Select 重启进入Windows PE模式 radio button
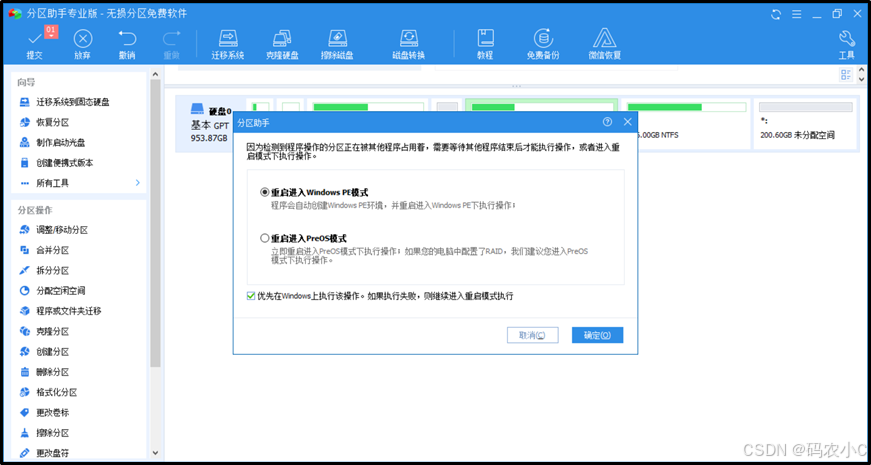This screenshot has width=871, height=465. point(264,193)
